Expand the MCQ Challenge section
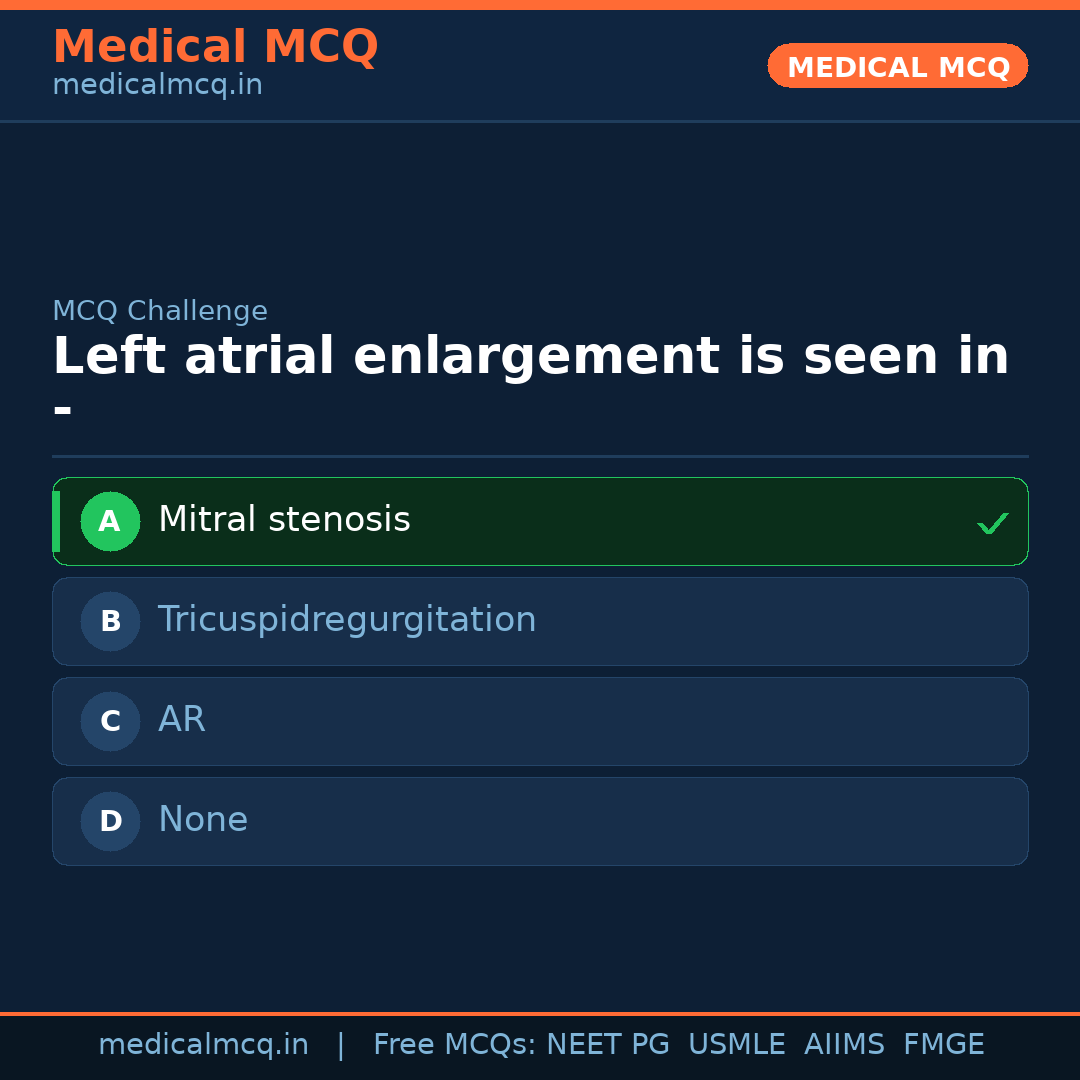The image size is (1080, 1080). click(160, 311)
